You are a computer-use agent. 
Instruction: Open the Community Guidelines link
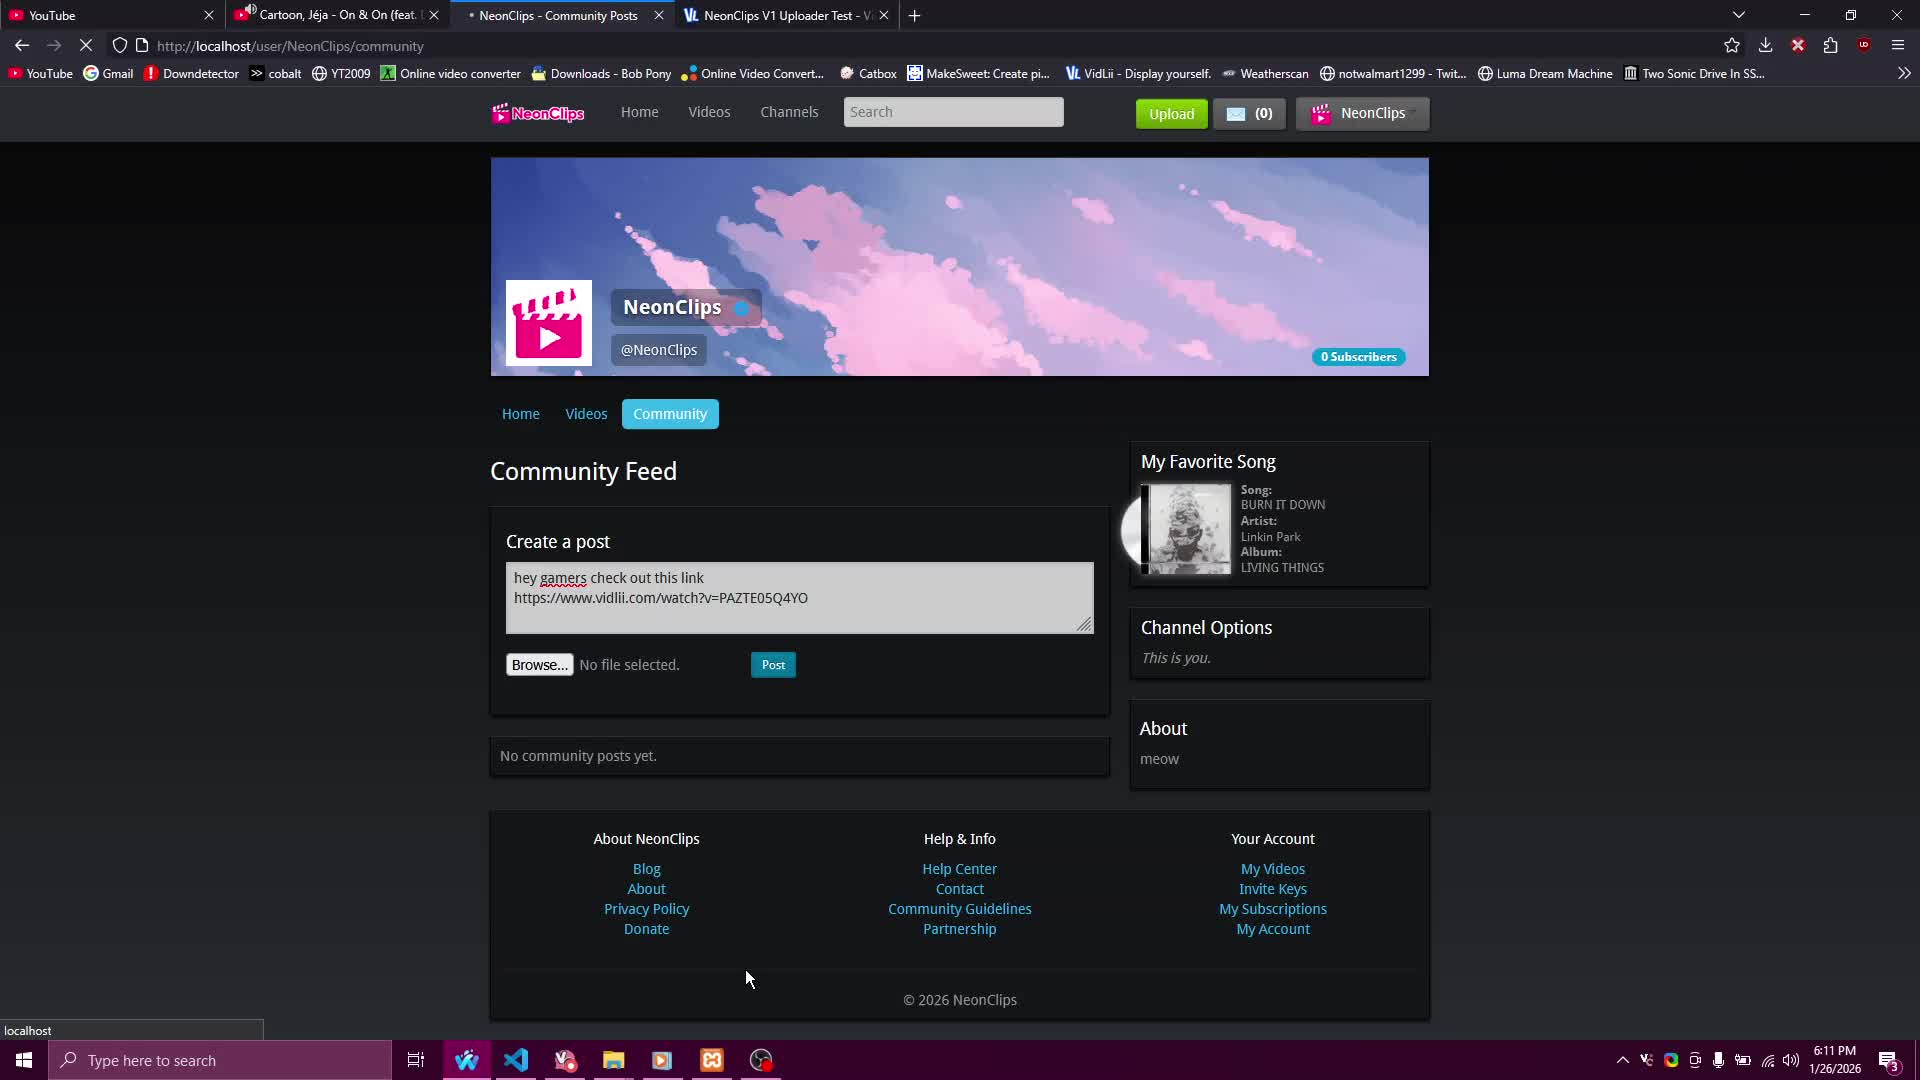(x=959, y=908)
